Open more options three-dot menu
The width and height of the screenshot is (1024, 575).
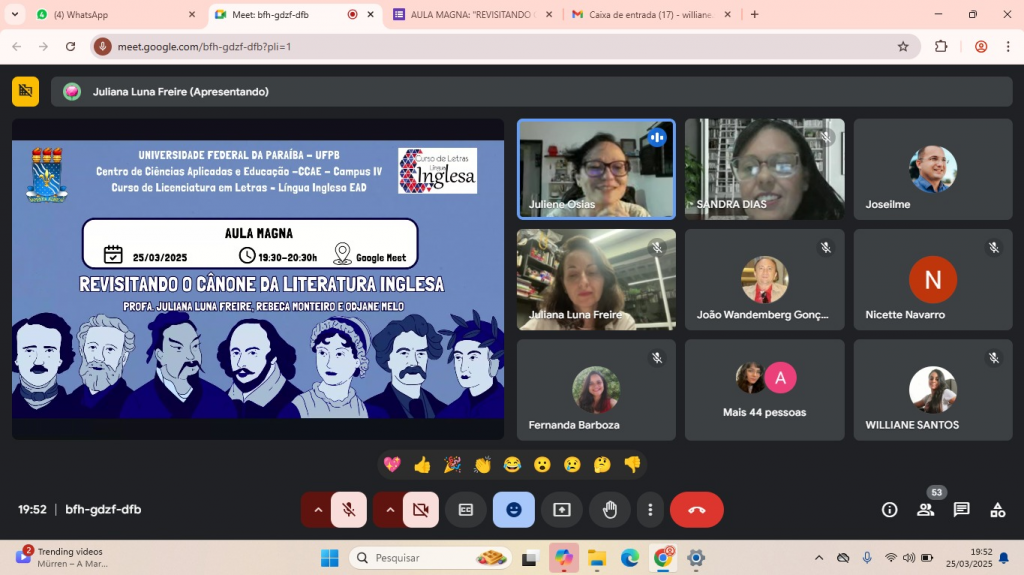tap(650, 510)
